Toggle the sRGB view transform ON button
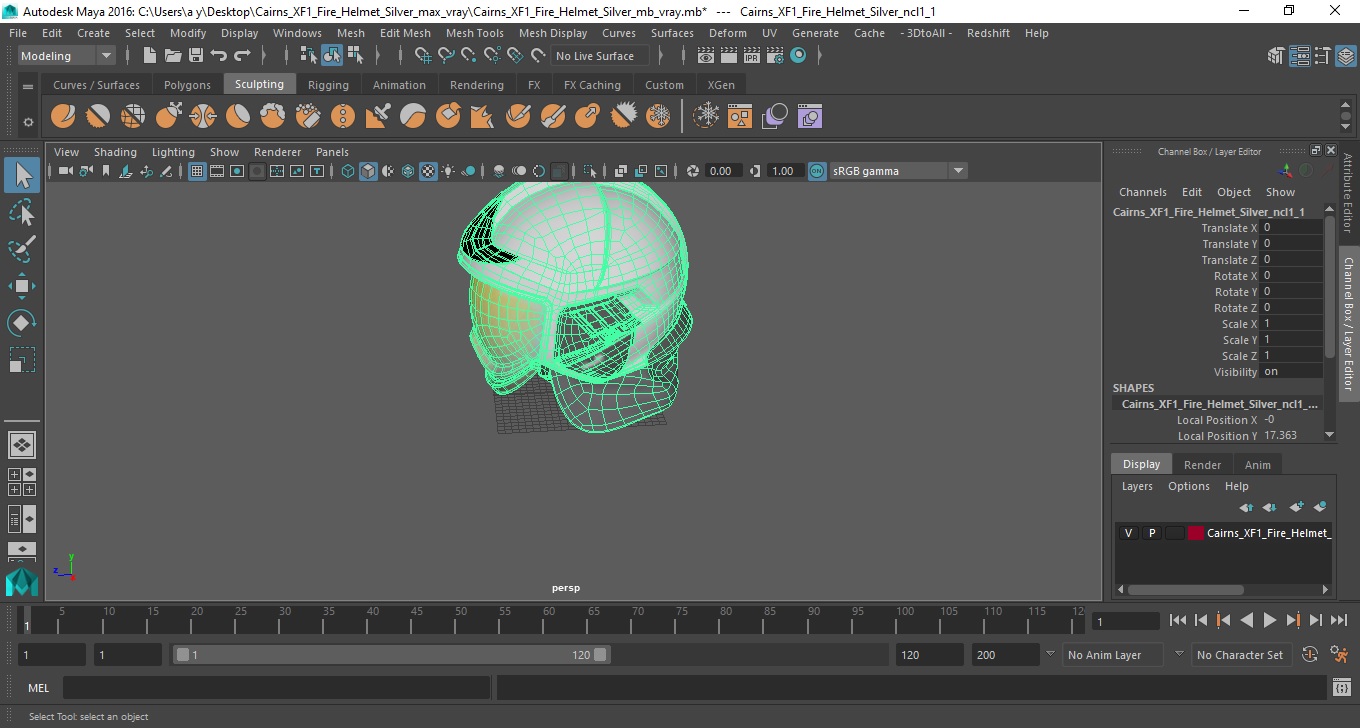Image resolution: width=1360 pixels, height=728 pixels. 817,171
